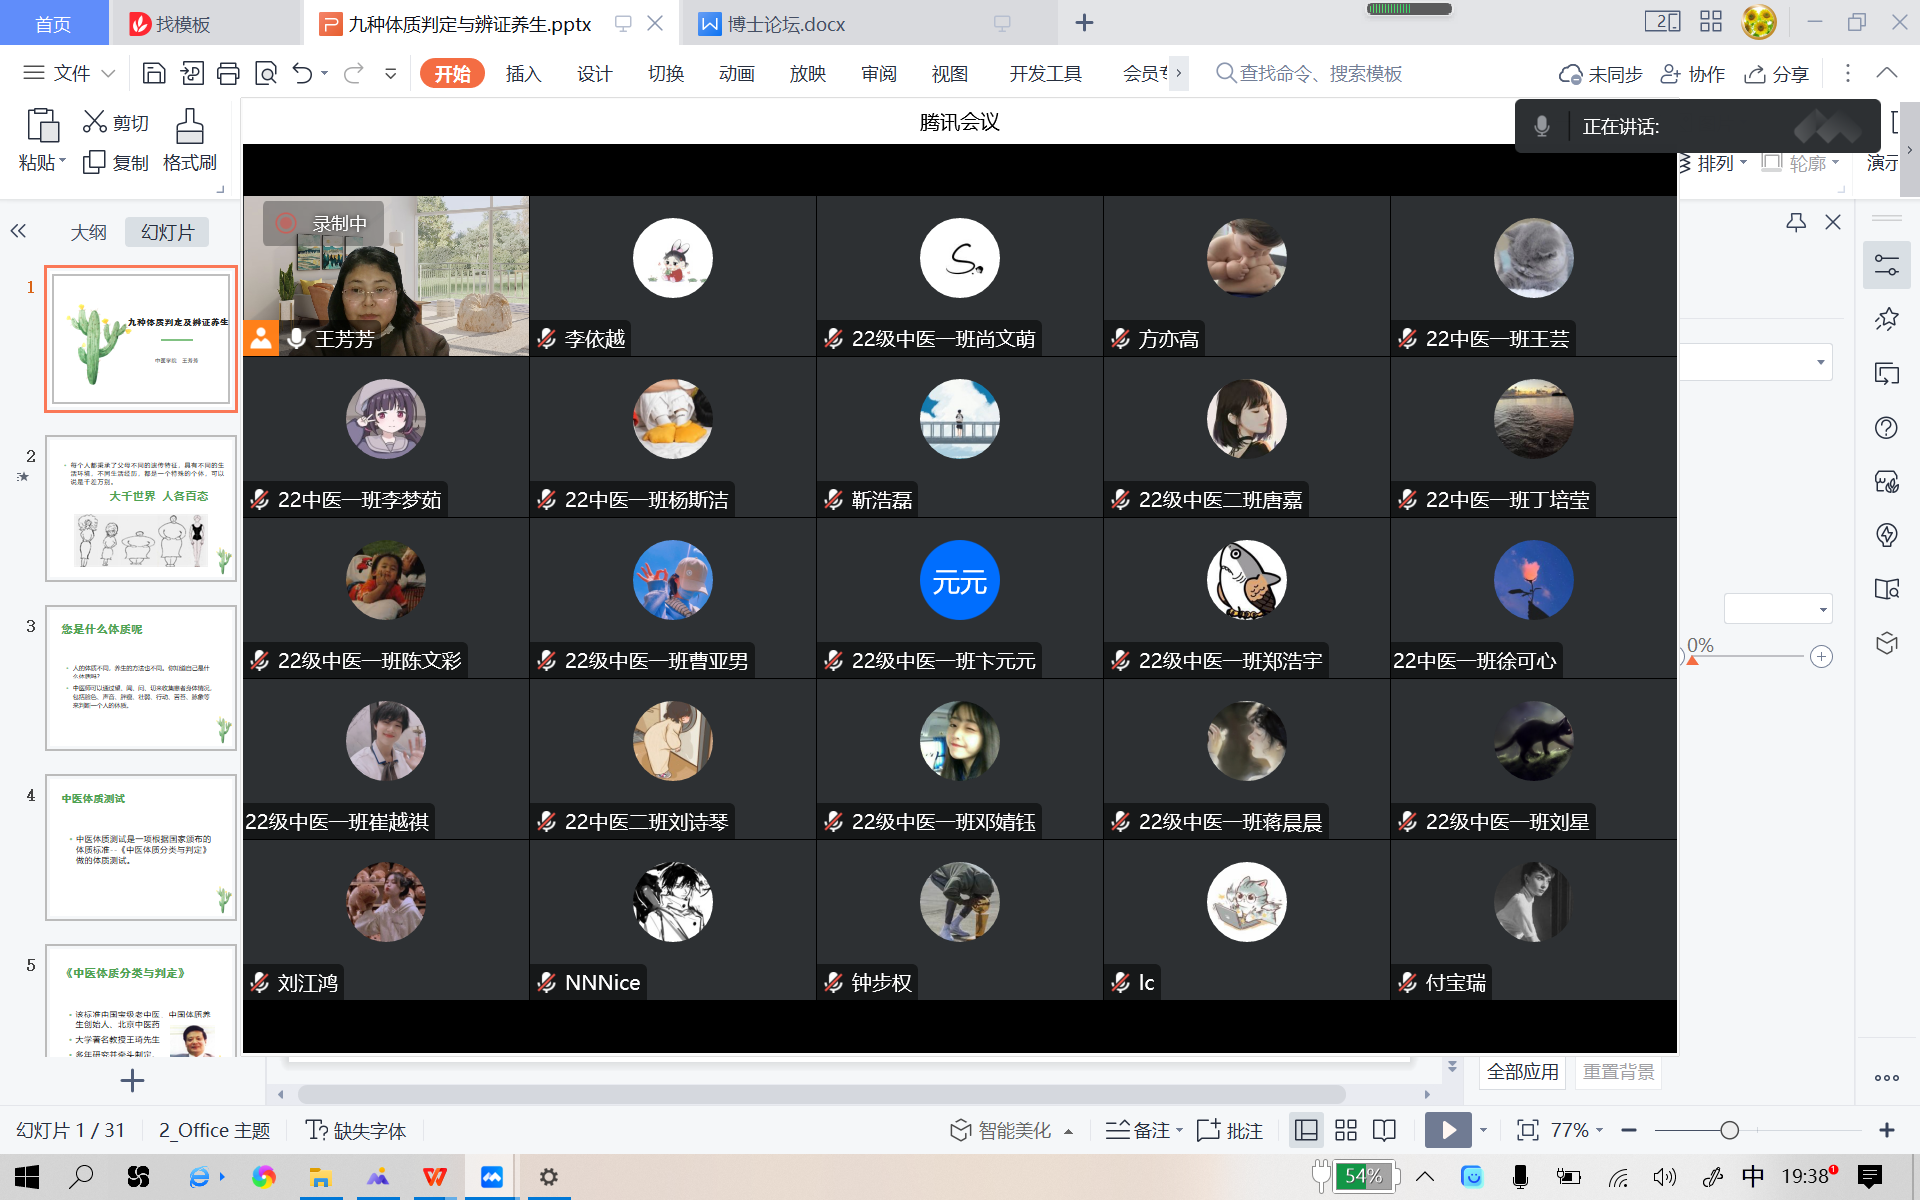
Task: Toggle normal view in status bar
Action: (x=1306, y=1130)
